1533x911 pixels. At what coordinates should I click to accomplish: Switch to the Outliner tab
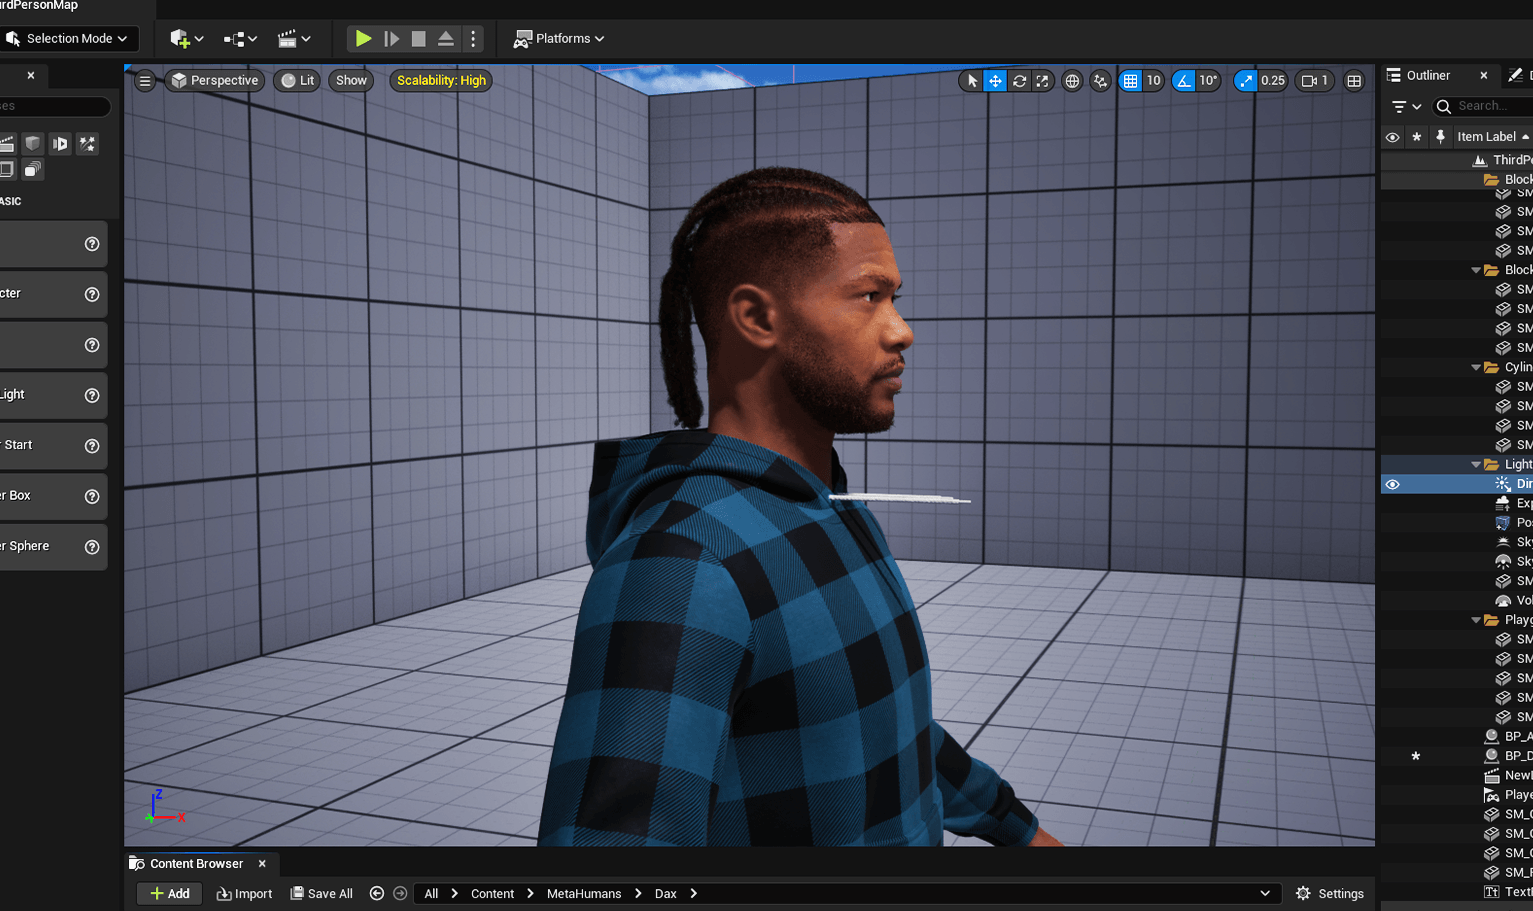[x=1427, y=76]
